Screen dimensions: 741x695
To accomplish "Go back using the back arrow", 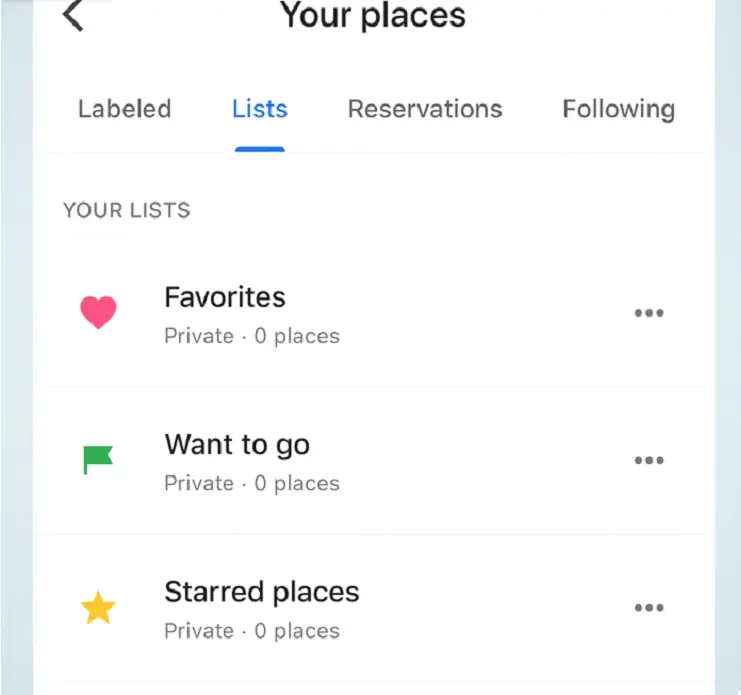I will (x=73, y=16).
